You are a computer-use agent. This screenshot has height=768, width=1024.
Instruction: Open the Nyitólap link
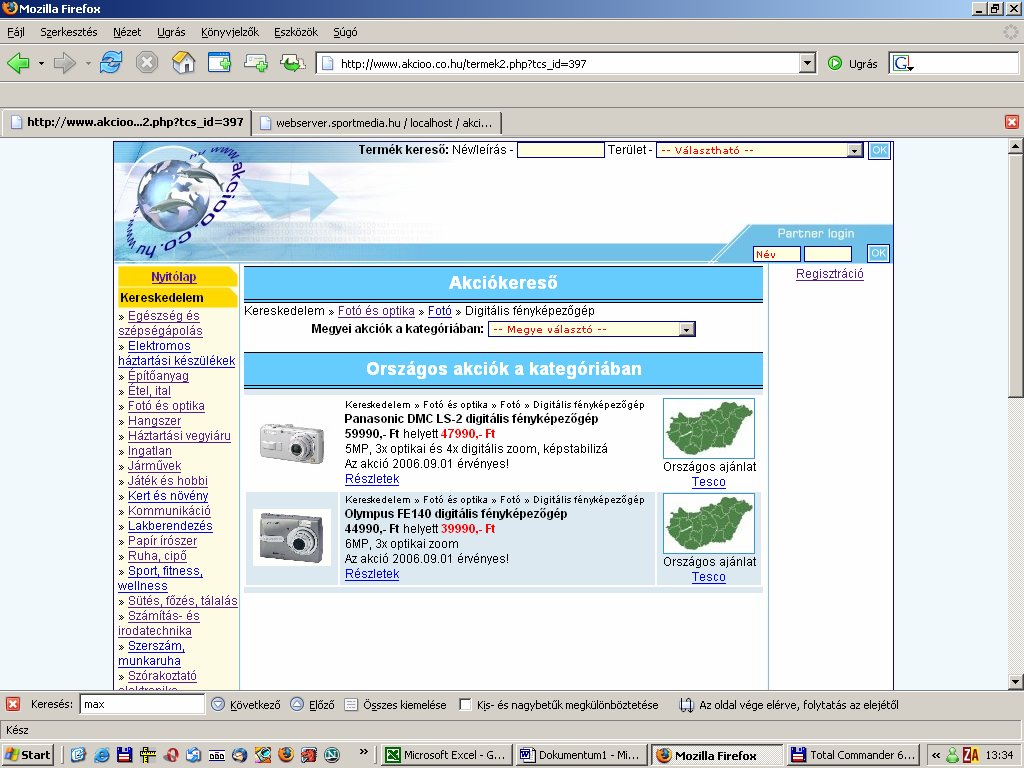(174, 277)
